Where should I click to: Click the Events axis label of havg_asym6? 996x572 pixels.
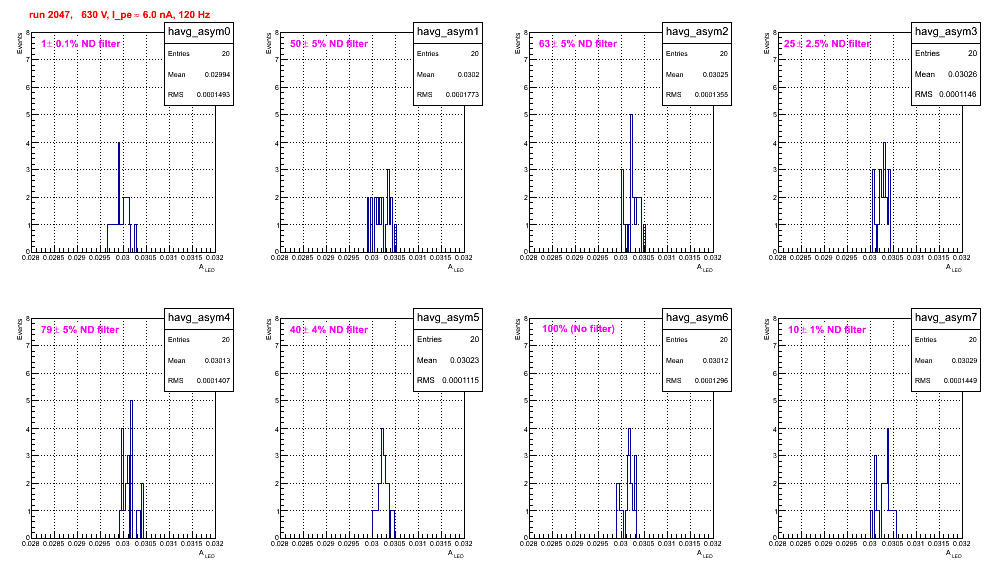518,330
